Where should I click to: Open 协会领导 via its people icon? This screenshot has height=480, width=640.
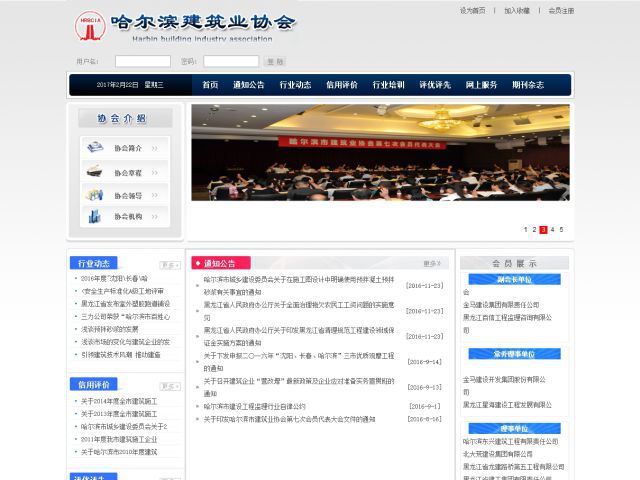(95, 195)
